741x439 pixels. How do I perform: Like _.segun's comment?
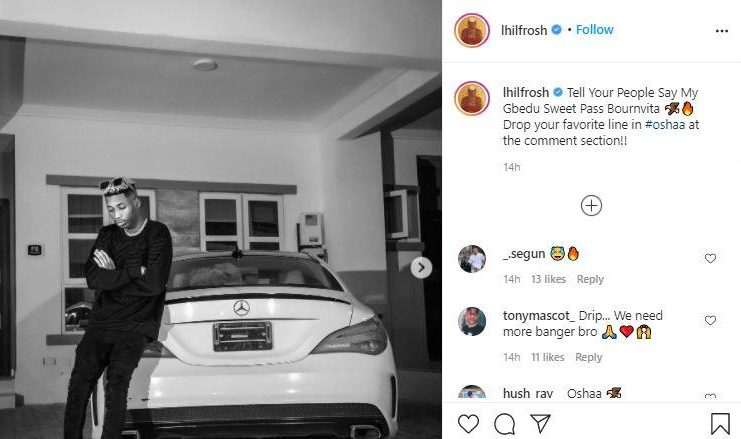710,258
